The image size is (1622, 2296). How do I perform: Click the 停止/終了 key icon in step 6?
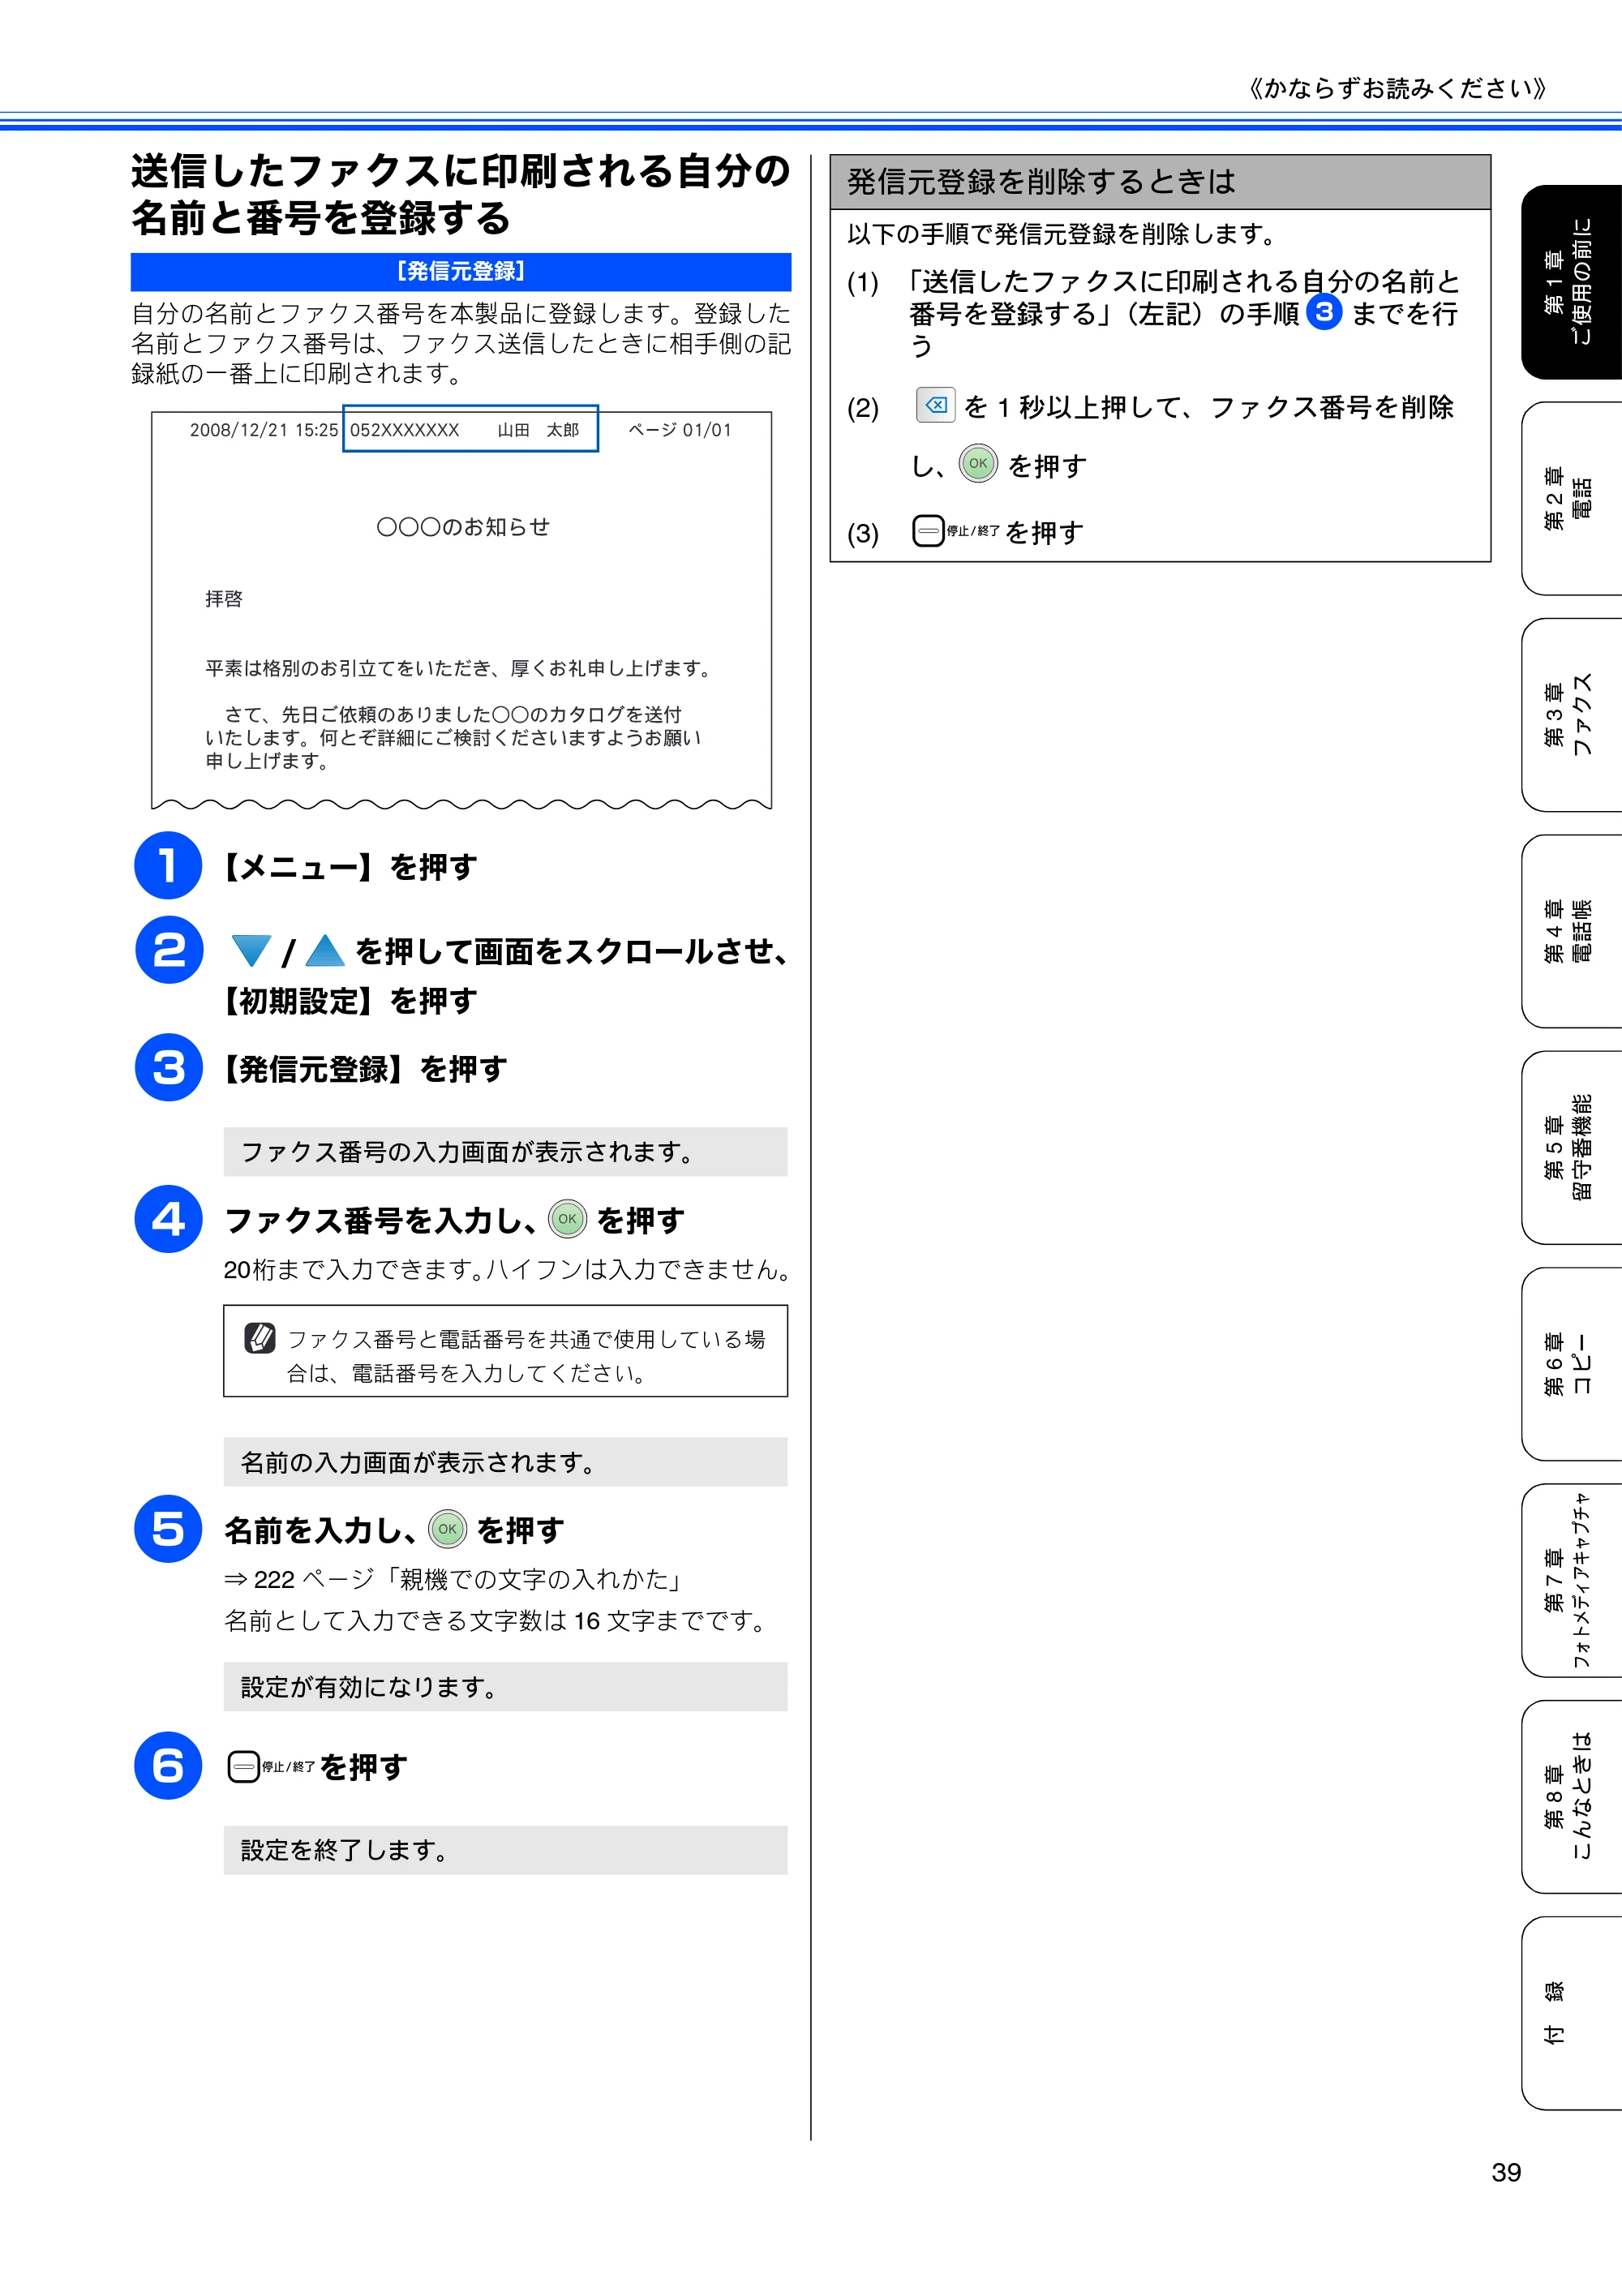point(270,1767)
